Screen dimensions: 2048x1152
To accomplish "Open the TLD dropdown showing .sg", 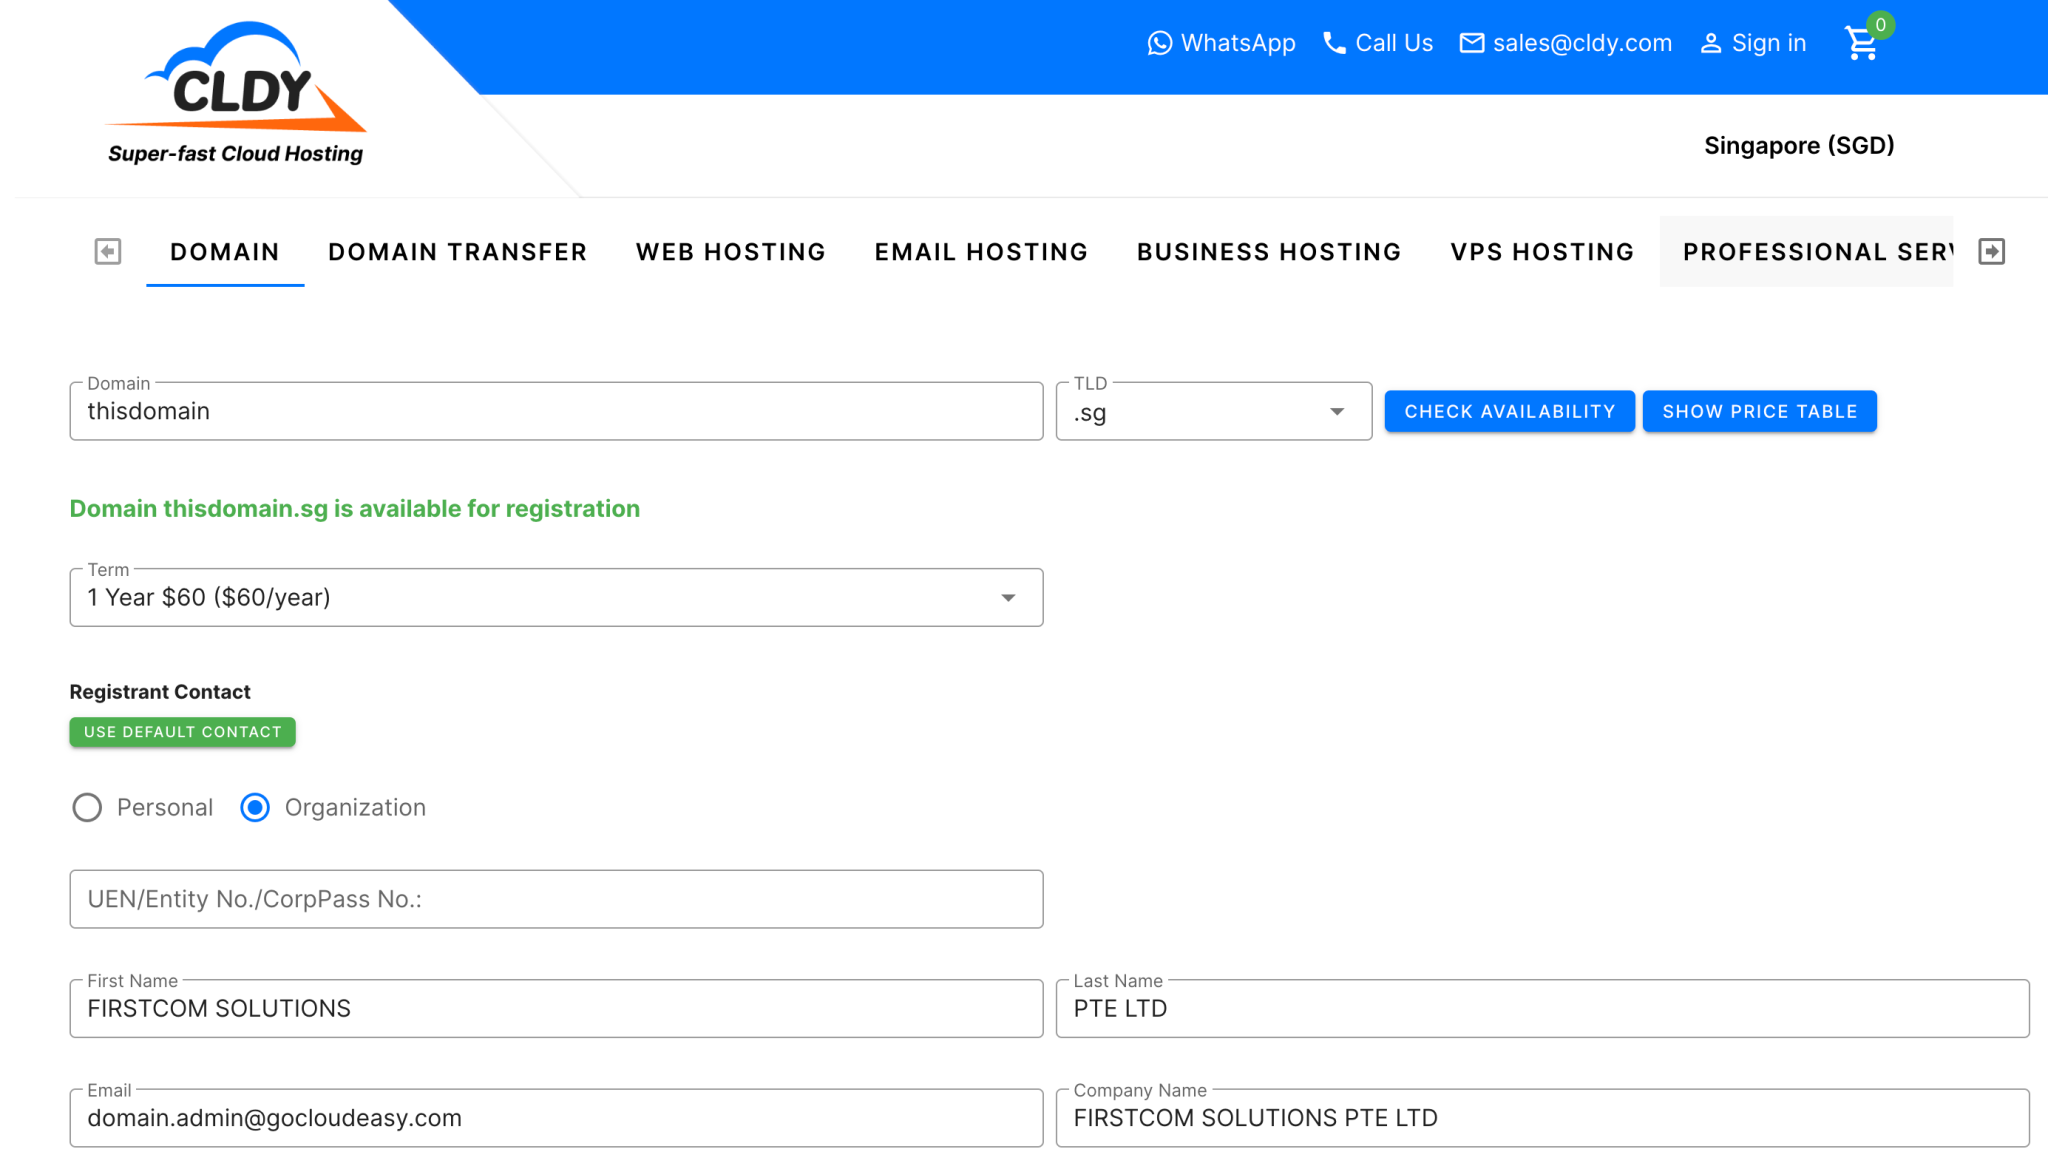I will coord(1337,411).
